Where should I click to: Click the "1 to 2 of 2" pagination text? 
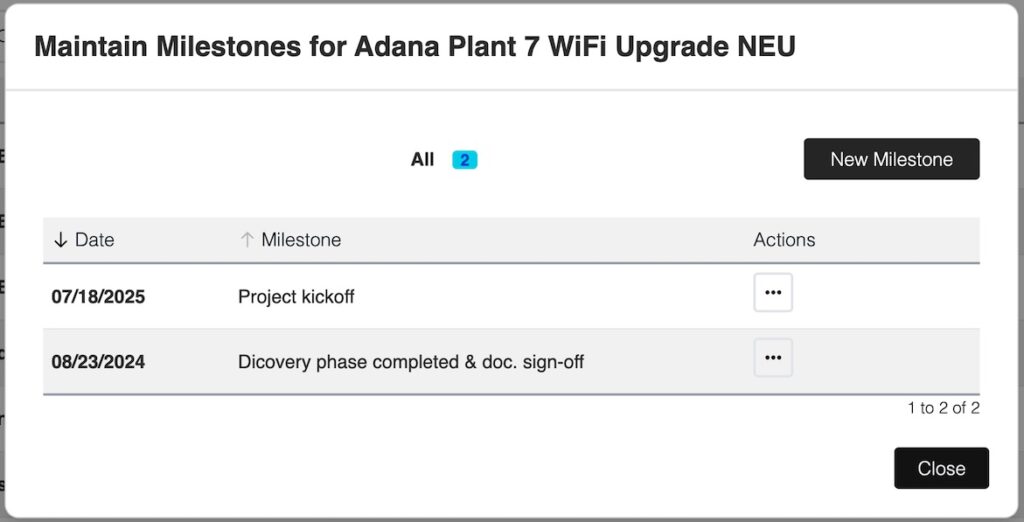point(943,408)
